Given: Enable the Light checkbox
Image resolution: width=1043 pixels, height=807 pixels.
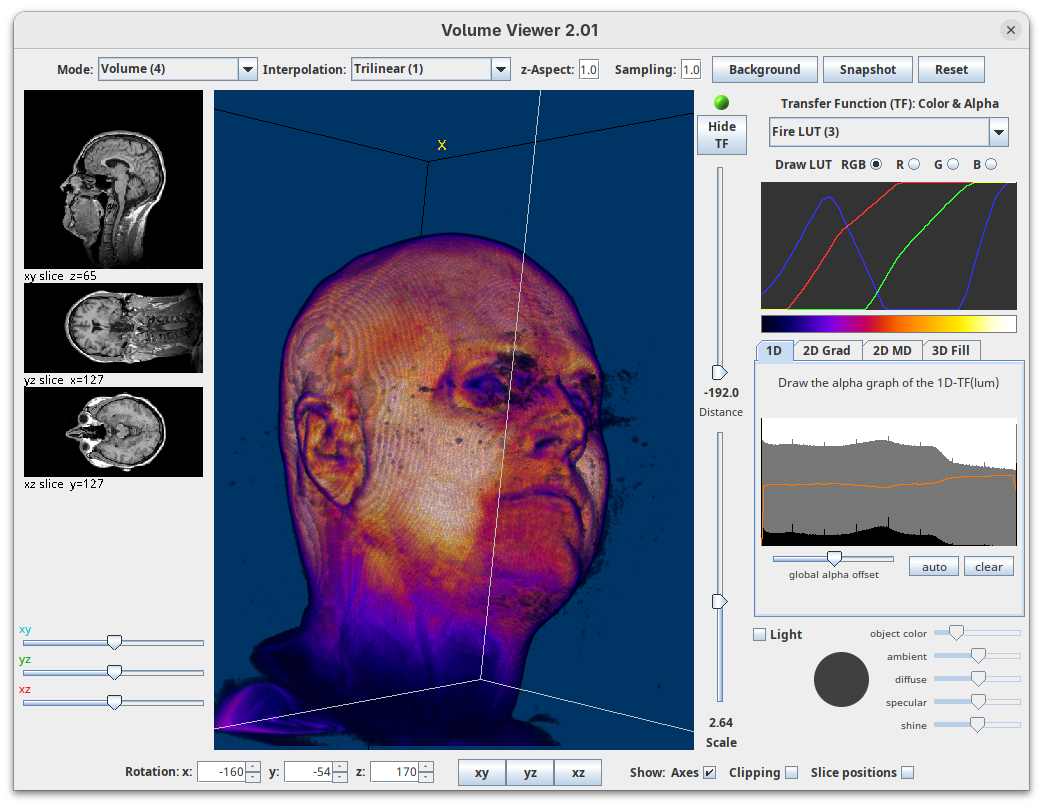Looking at the screenshot, I should click(760, 634).
